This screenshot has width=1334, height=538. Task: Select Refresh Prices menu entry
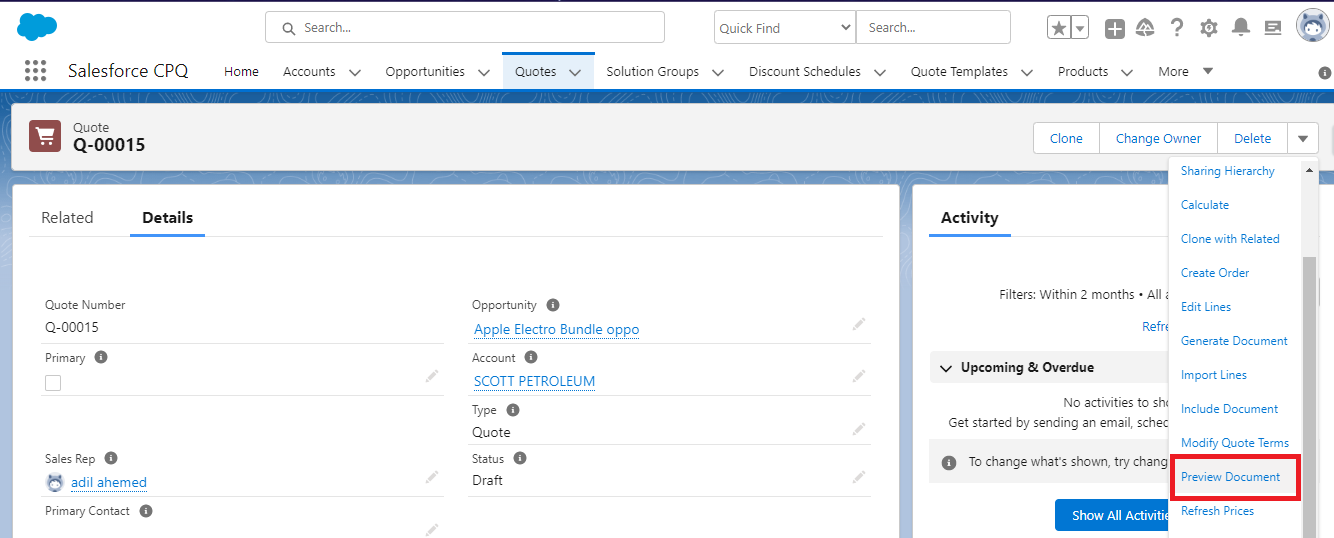(1217, 511)
